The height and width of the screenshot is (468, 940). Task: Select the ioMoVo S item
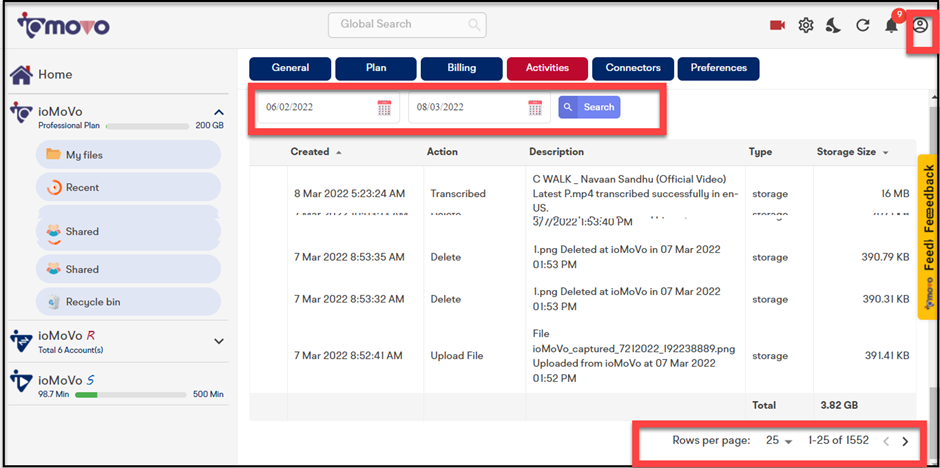click(66, 381)
